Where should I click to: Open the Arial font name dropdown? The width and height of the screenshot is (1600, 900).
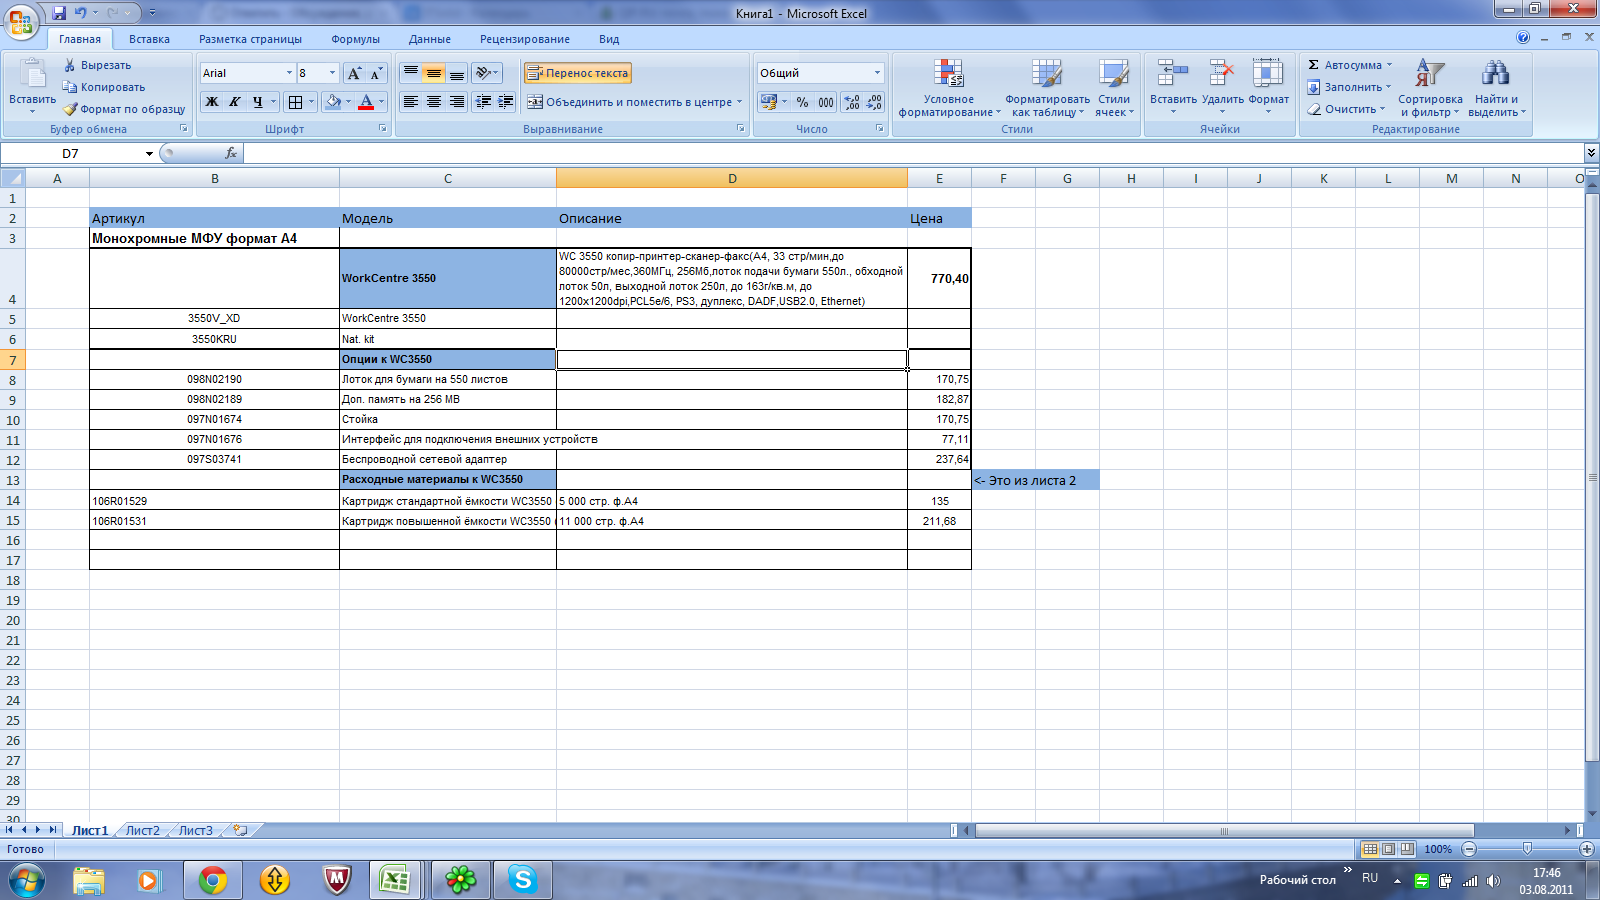(289, 73)
